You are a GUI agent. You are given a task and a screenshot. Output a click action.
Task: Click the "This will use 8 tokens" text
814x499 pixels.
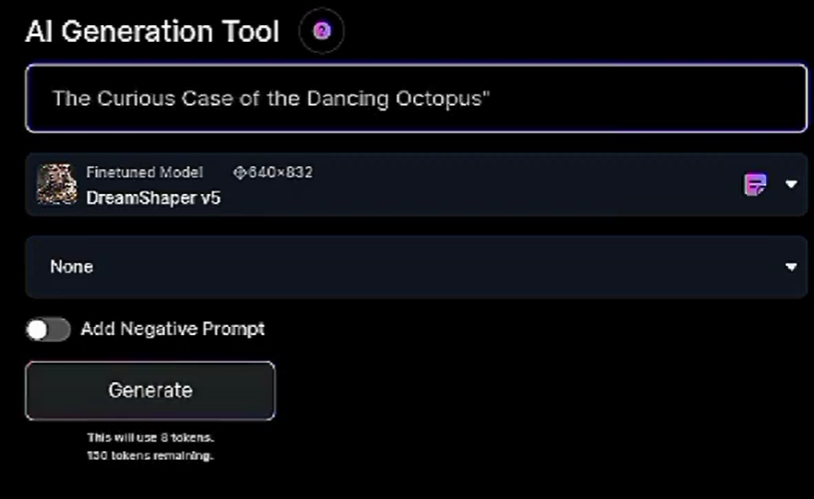150,437
